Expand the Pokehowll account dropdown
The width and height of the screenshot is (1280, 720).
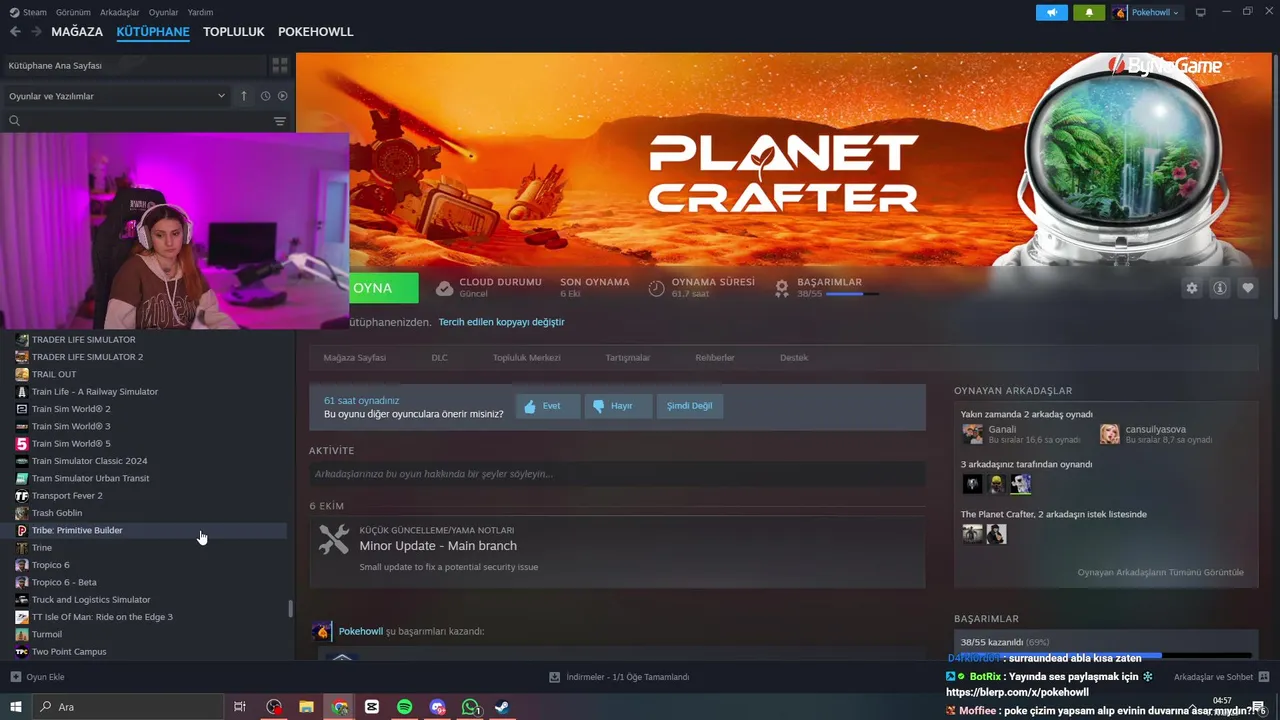click(1147, 12)
